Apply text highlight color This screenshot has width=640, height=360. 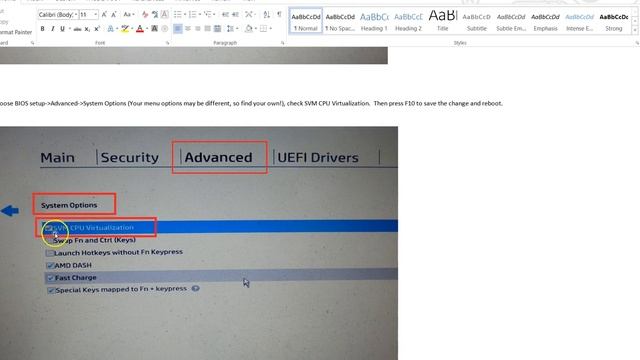(x=125, y=29)
